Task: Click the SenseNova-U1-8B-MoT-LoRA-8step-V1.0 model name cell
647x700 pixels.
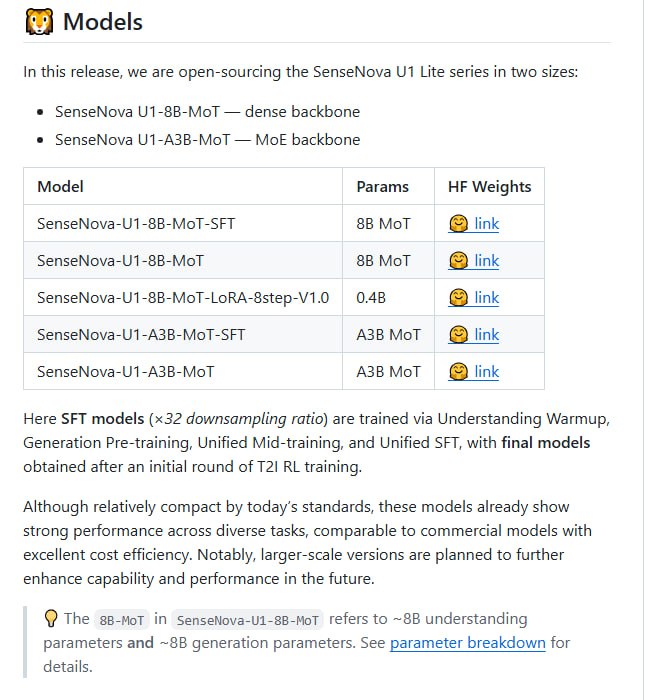Action: 183,298
